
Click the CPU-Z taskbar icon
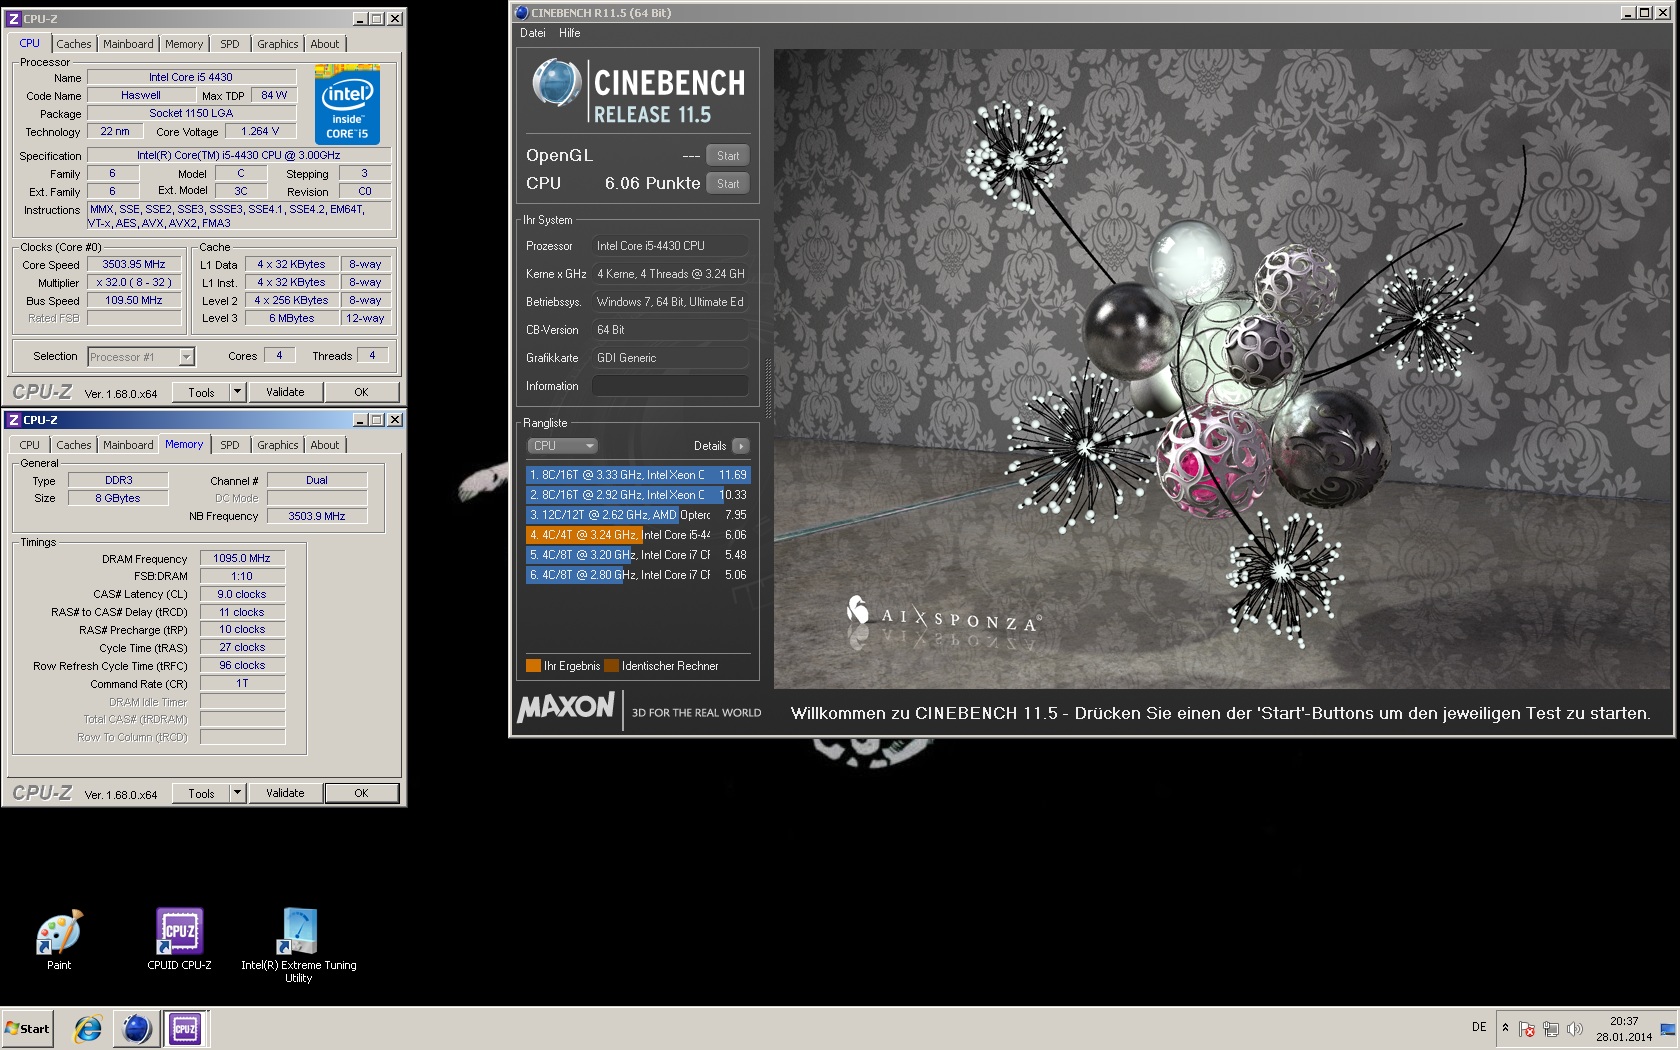[x=185, y=1028]
